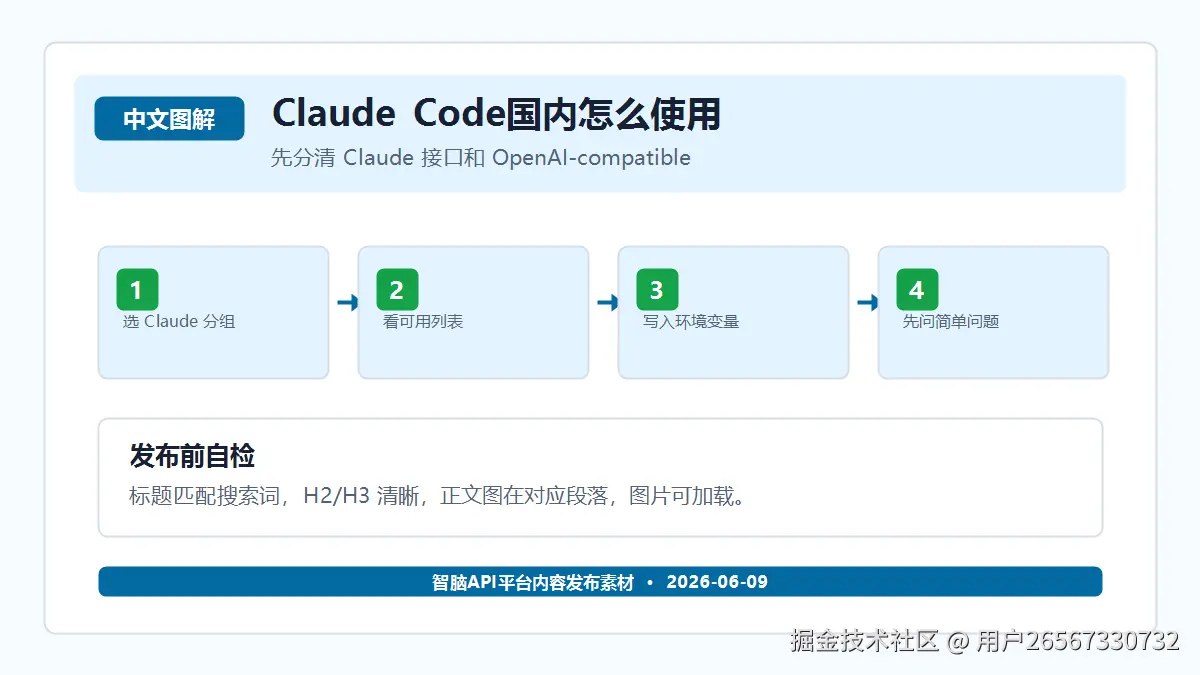The image size is (1200, 675).
Task: Click the green number 1 badge
Action: [137, 290]
